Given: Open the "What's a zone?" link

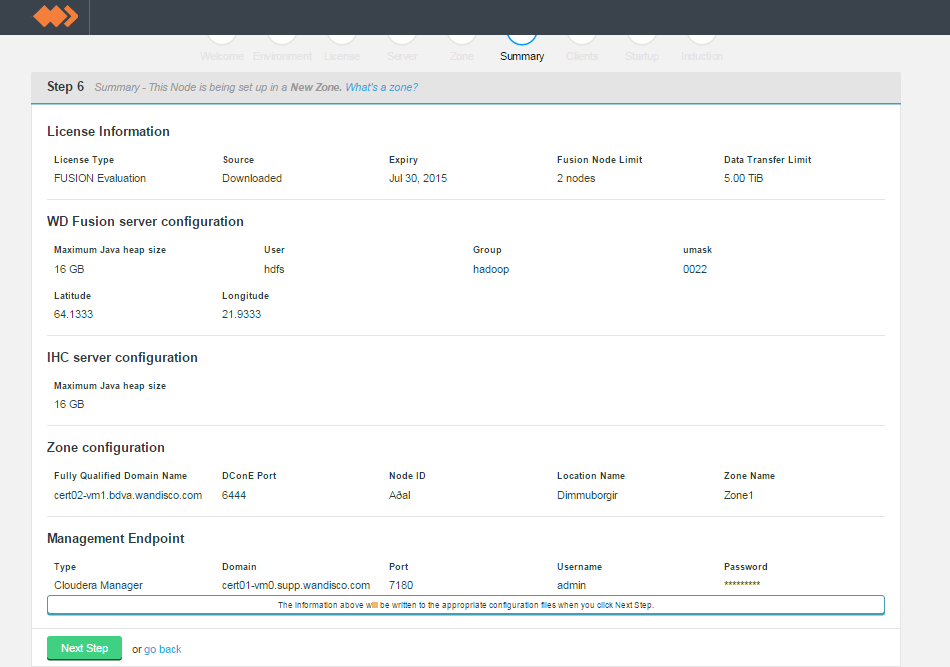Looking at the screenshot, I should point(382,87).
